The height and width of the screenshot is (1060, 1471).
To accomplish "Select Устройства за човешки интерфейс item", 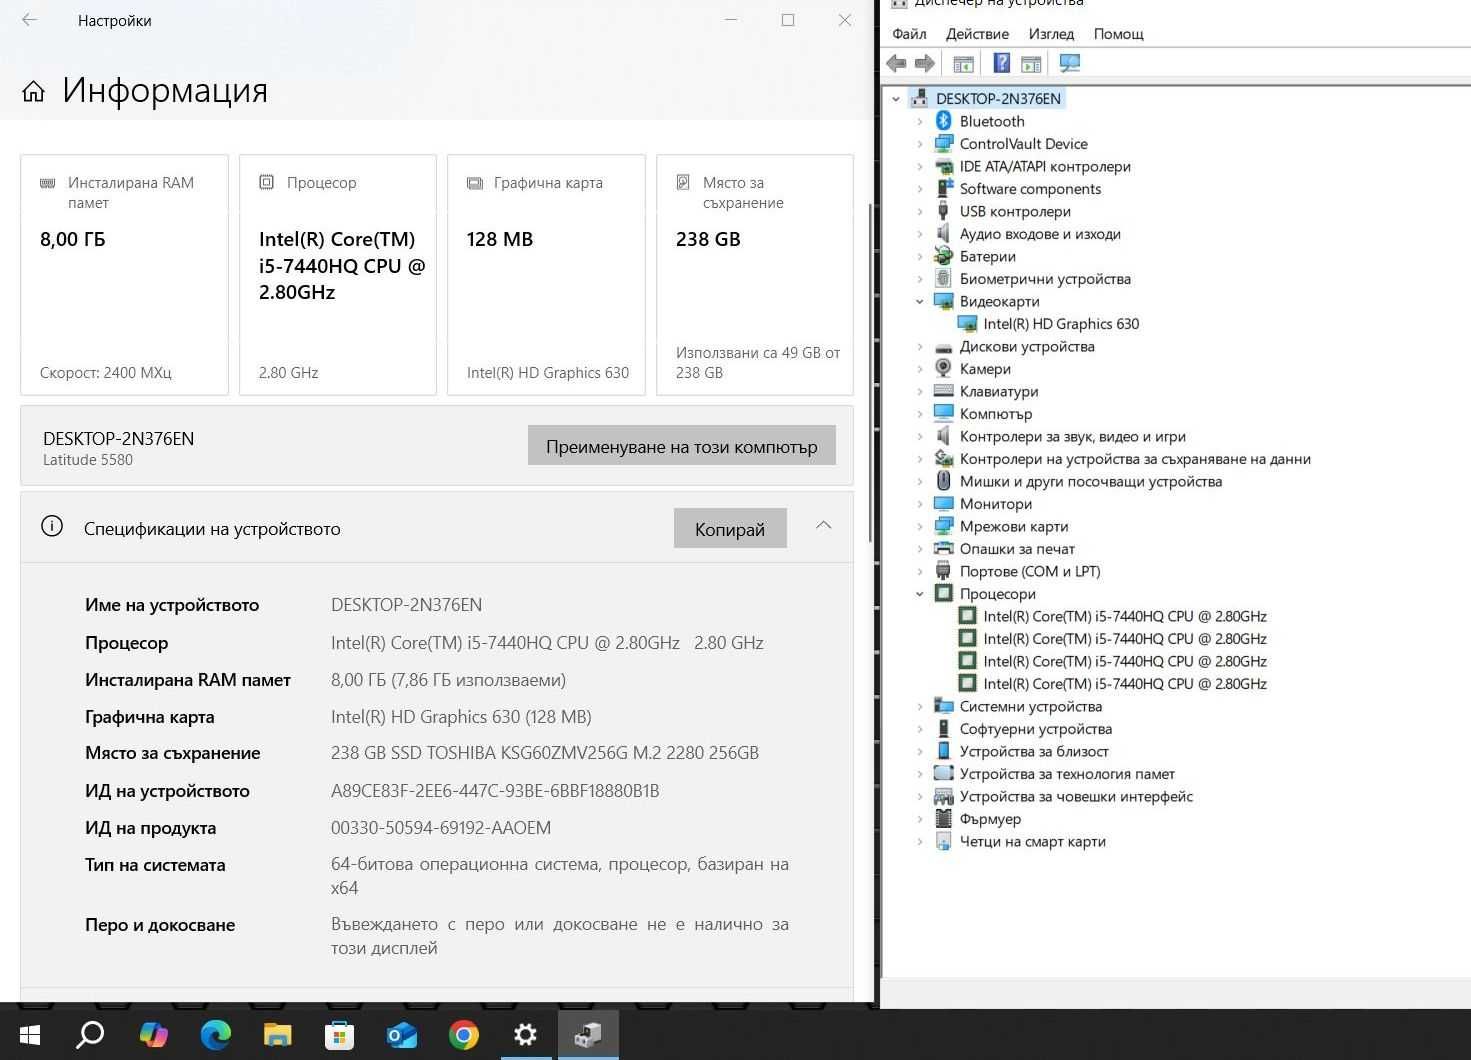I will pos(1076,796).
